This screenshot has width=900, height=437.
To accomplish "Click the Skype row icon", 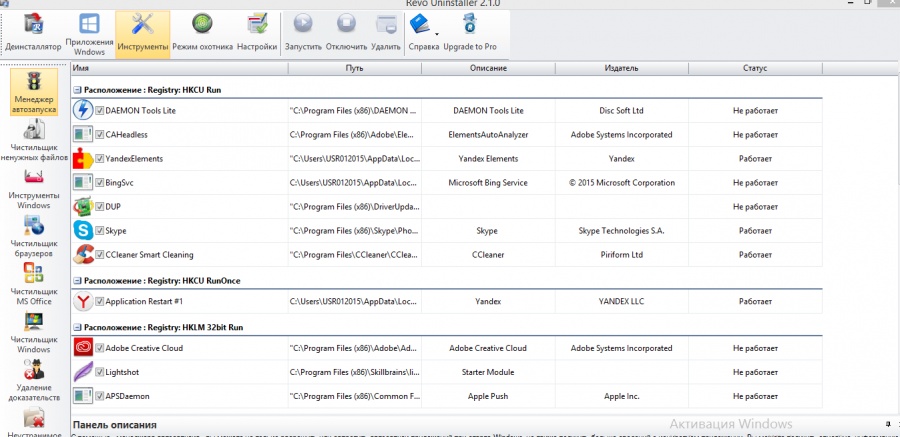I will coord(83,230).
